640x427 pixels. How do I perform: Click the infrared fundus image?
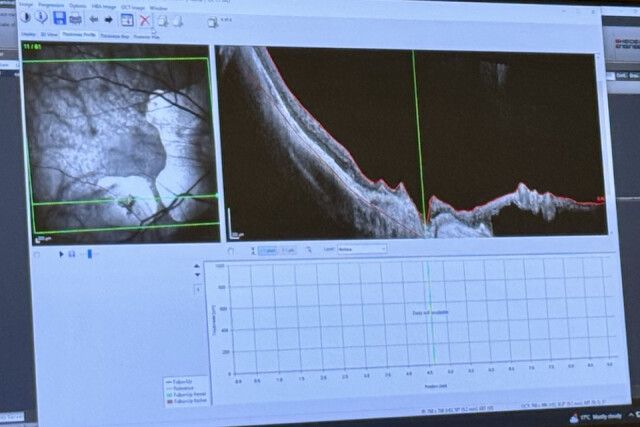click(x=115, y=144)
